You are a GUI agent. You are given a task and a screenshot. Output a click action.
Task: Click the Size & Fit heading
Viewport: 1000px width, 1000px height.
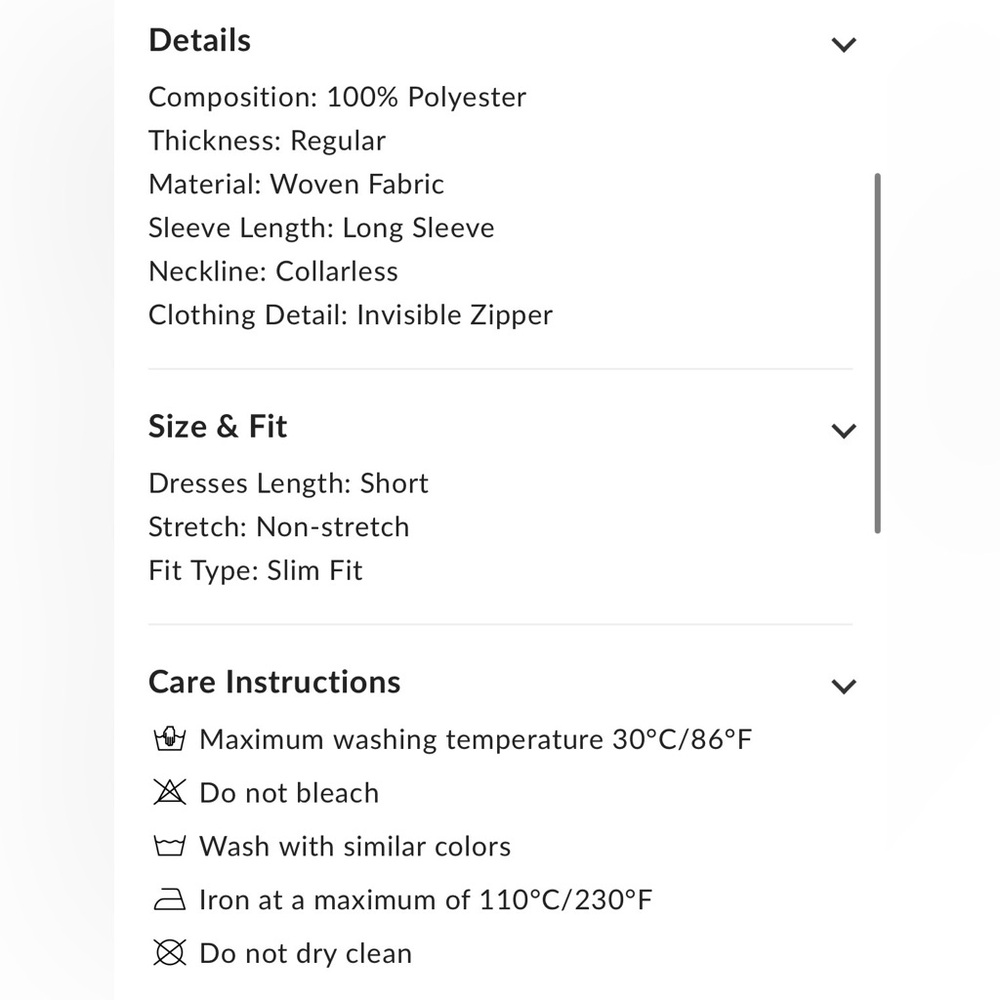coord(217,426)
